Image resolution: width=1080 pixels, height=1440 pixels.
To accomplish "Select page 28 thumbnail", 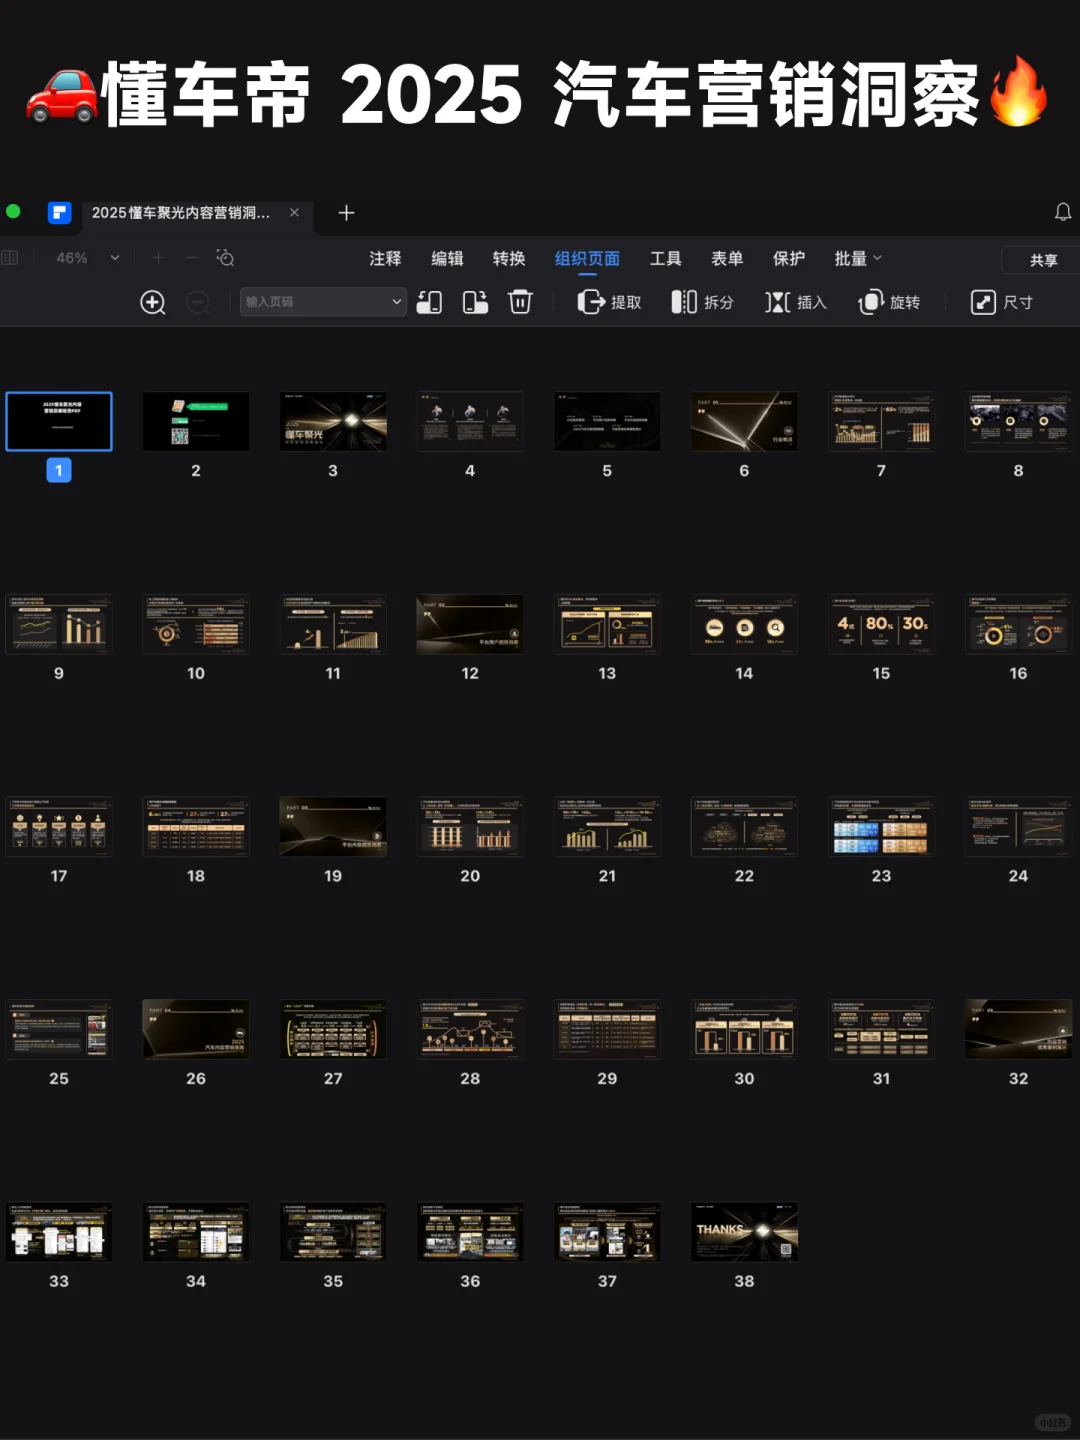I will pyautogui.click(x=470, y=1029).
